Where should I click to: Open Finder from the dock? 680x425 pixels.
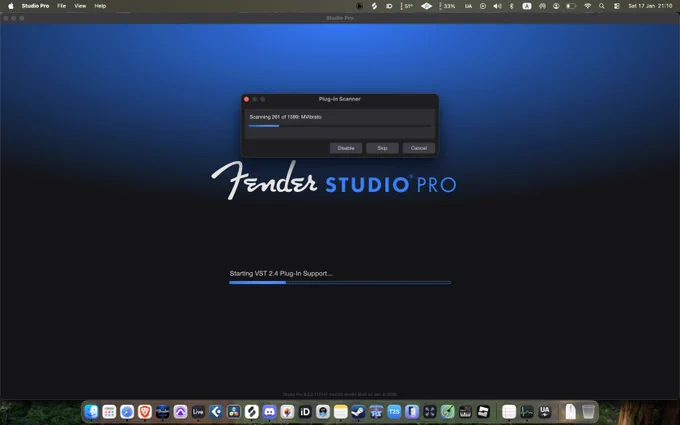click(x=91, y=411)
